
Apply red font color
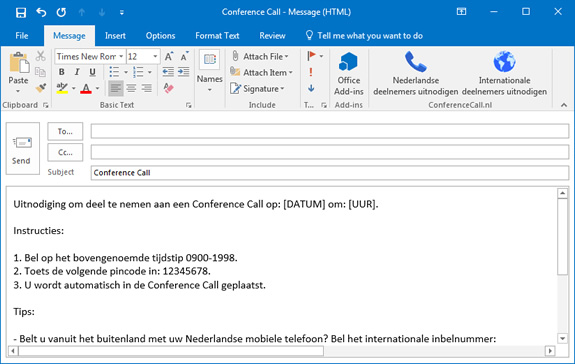click(x=86, y=88)
